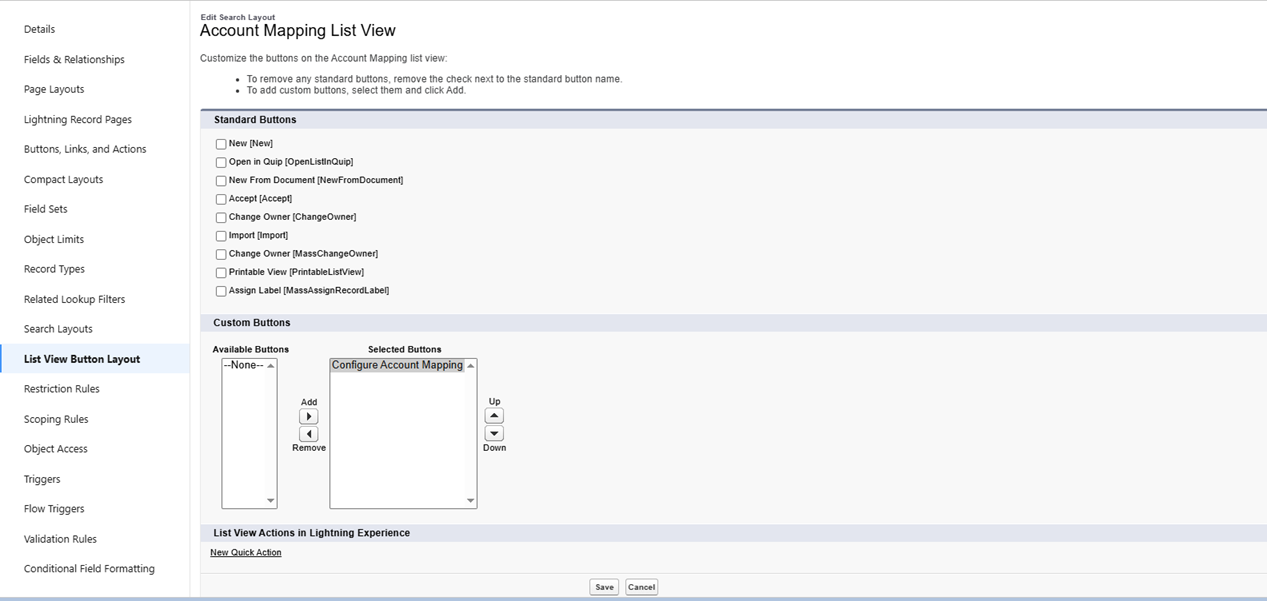Click the Up arrow button
The width and height of the screenshot is (1267, 601).
[x=494, y=416]
